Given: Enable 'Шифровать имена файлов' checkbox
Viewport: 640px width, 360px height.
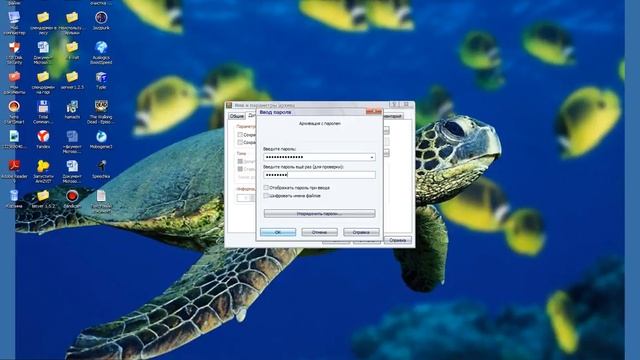Looking at the screenshot, I should (266, 196).
